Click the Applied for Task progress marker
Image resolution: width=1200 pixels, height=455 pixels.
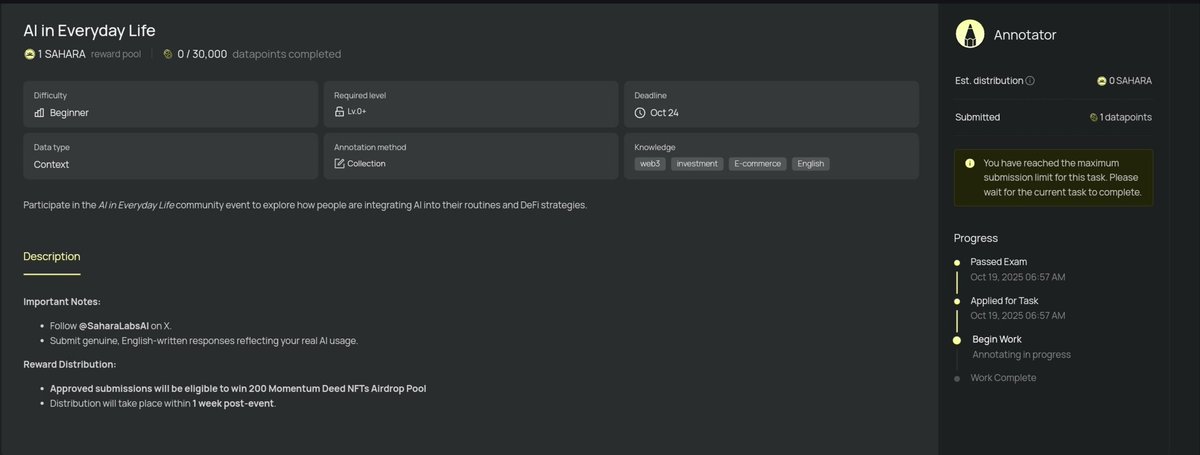tap(957, 301)
